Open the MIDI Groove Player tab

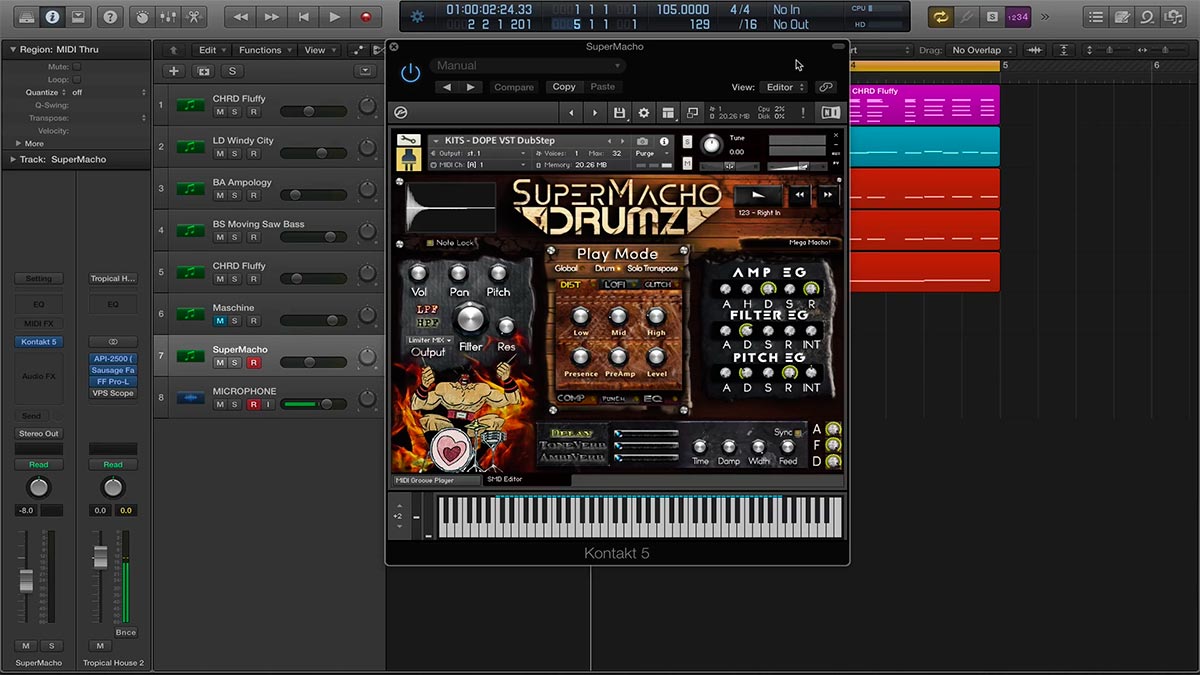pos(436,480)
